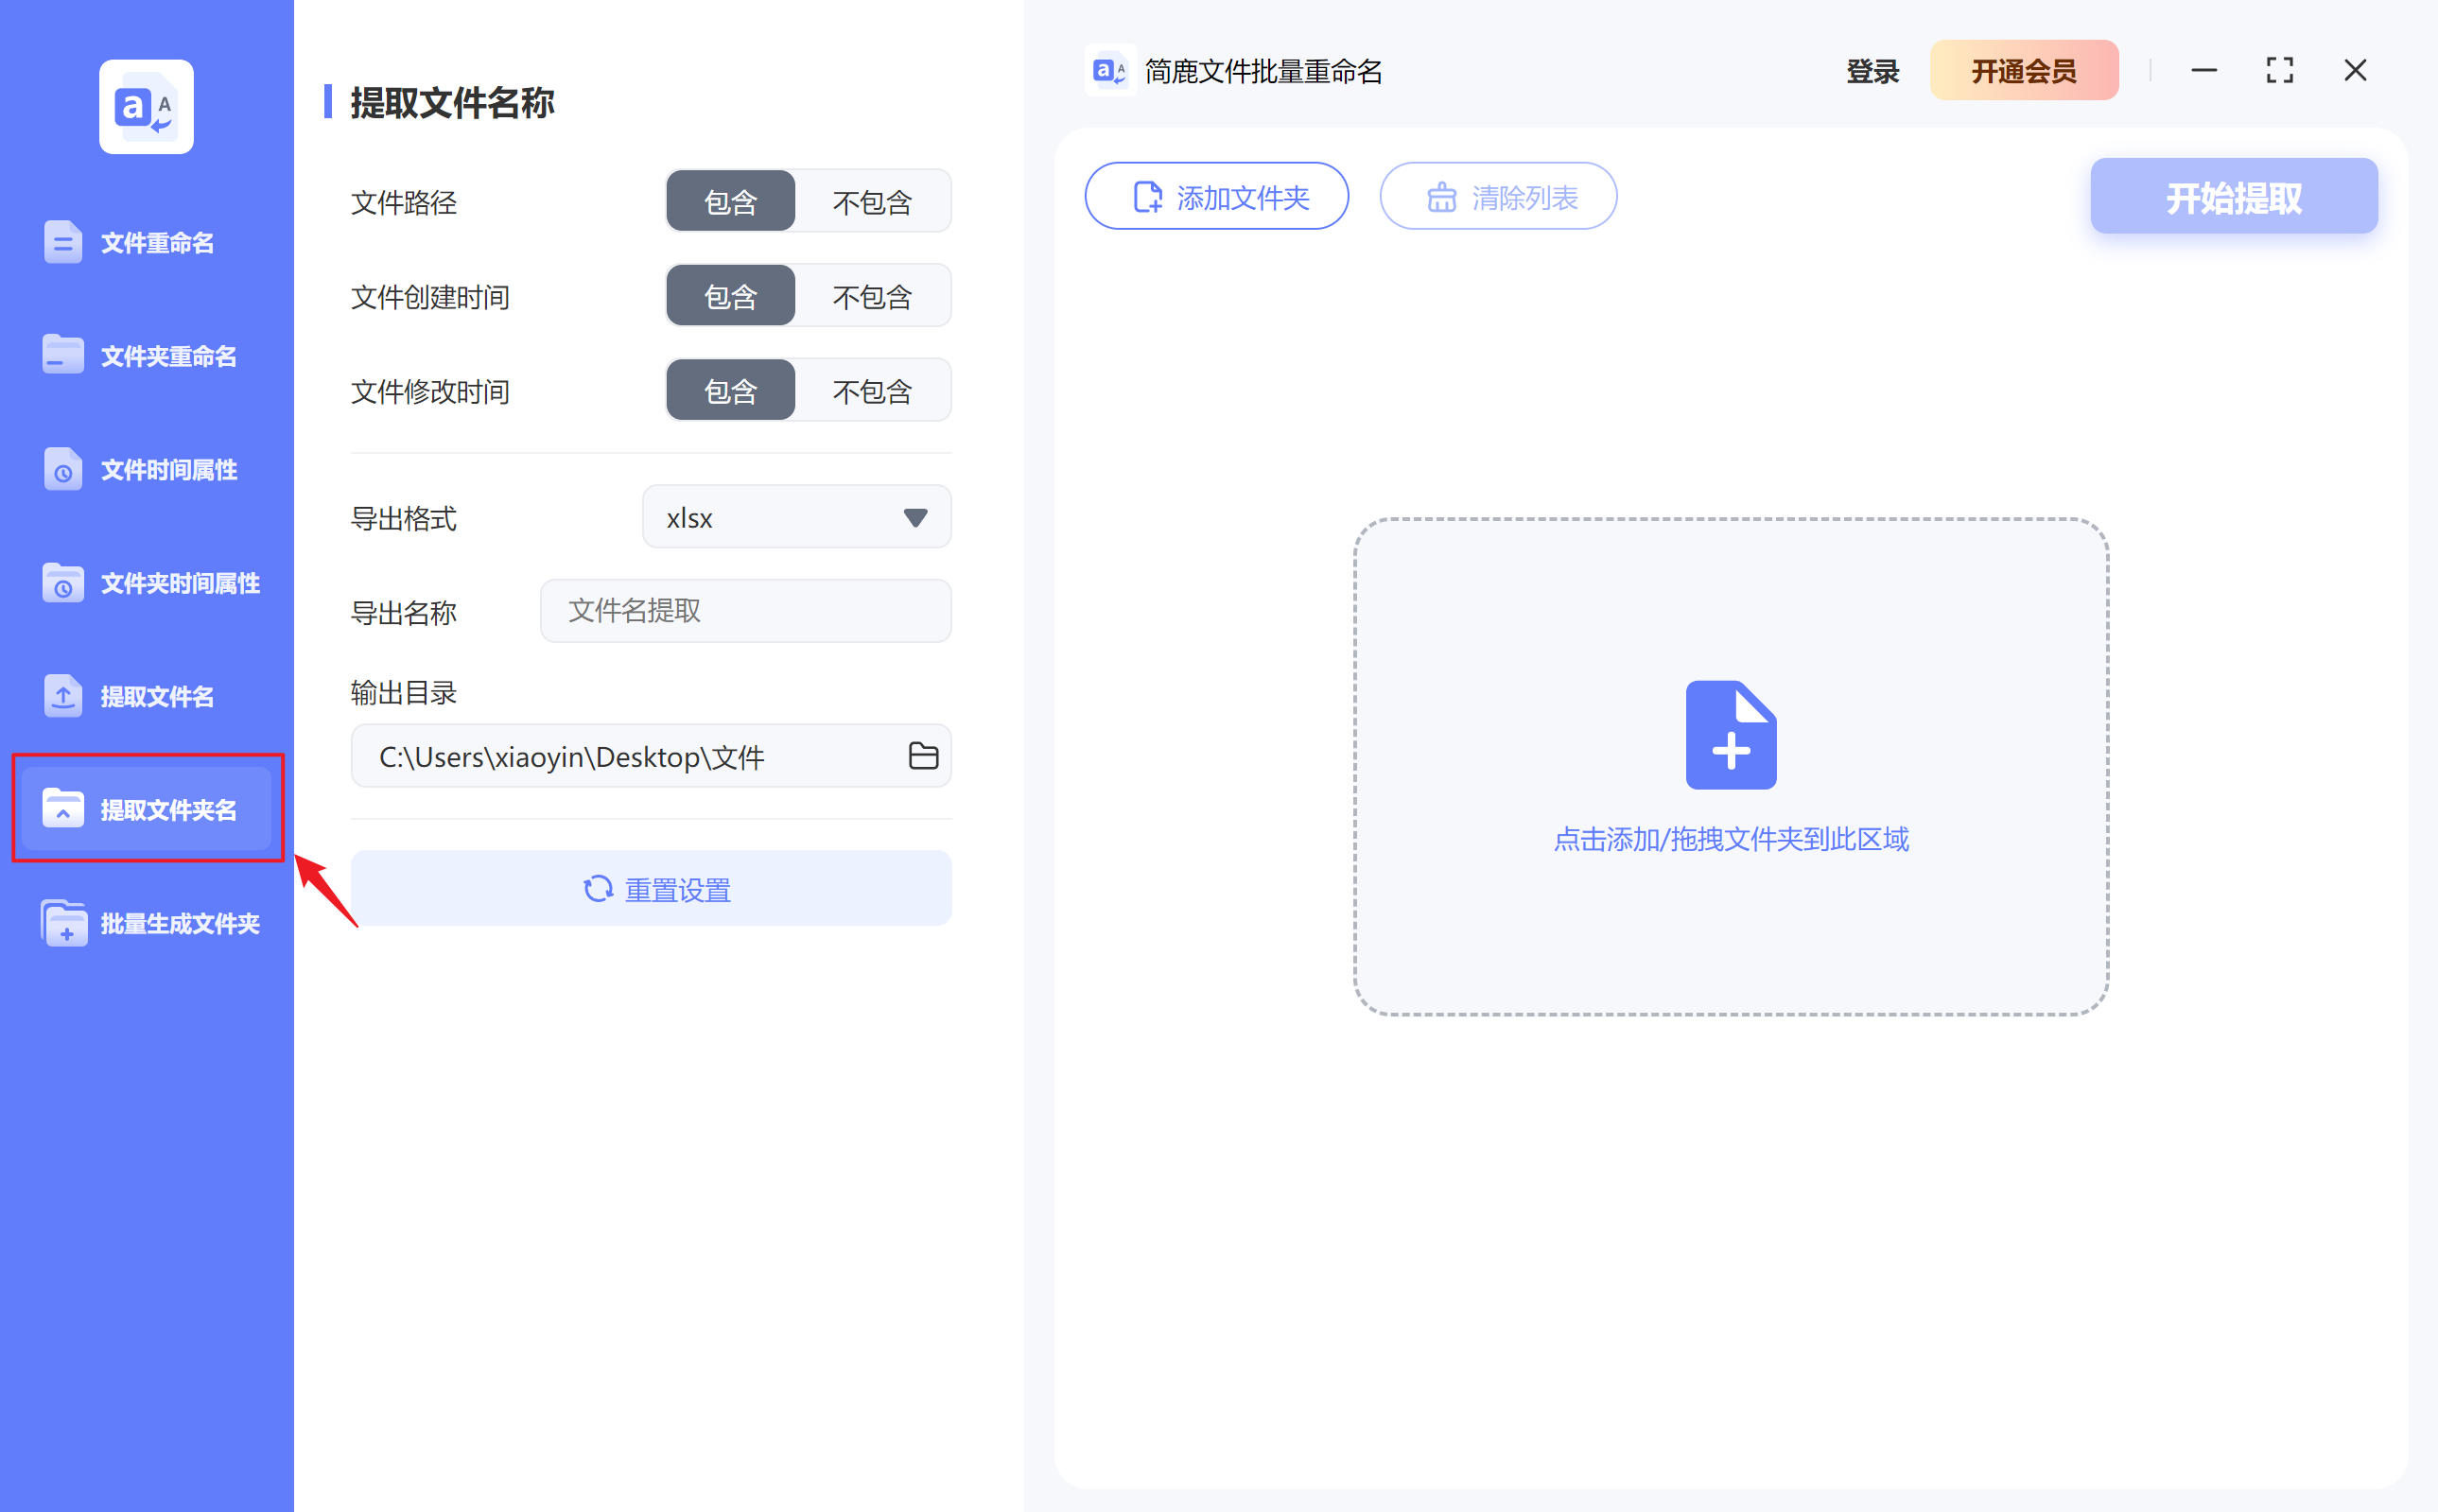Image resolution: width=2438 pixels, height=1512 pixels.
Task: Click the 导出名称 input field
Action: click(744, 611)
